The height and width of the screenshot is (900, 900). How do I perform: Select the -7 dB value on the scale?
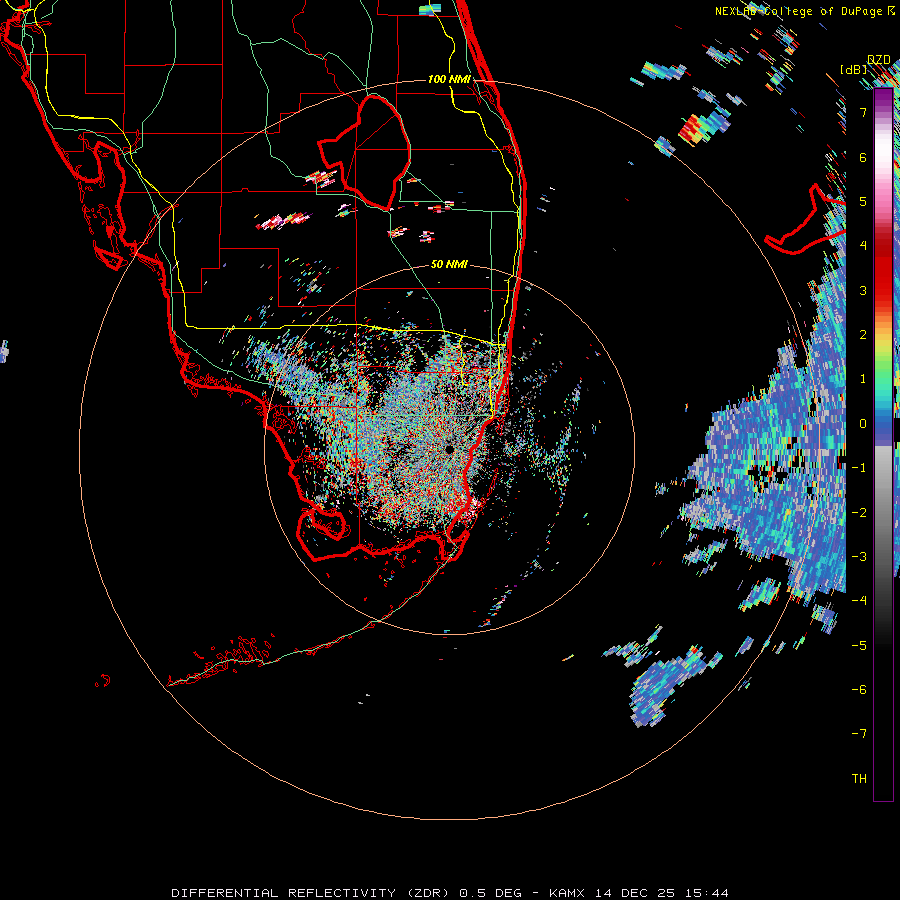point(859,734)
